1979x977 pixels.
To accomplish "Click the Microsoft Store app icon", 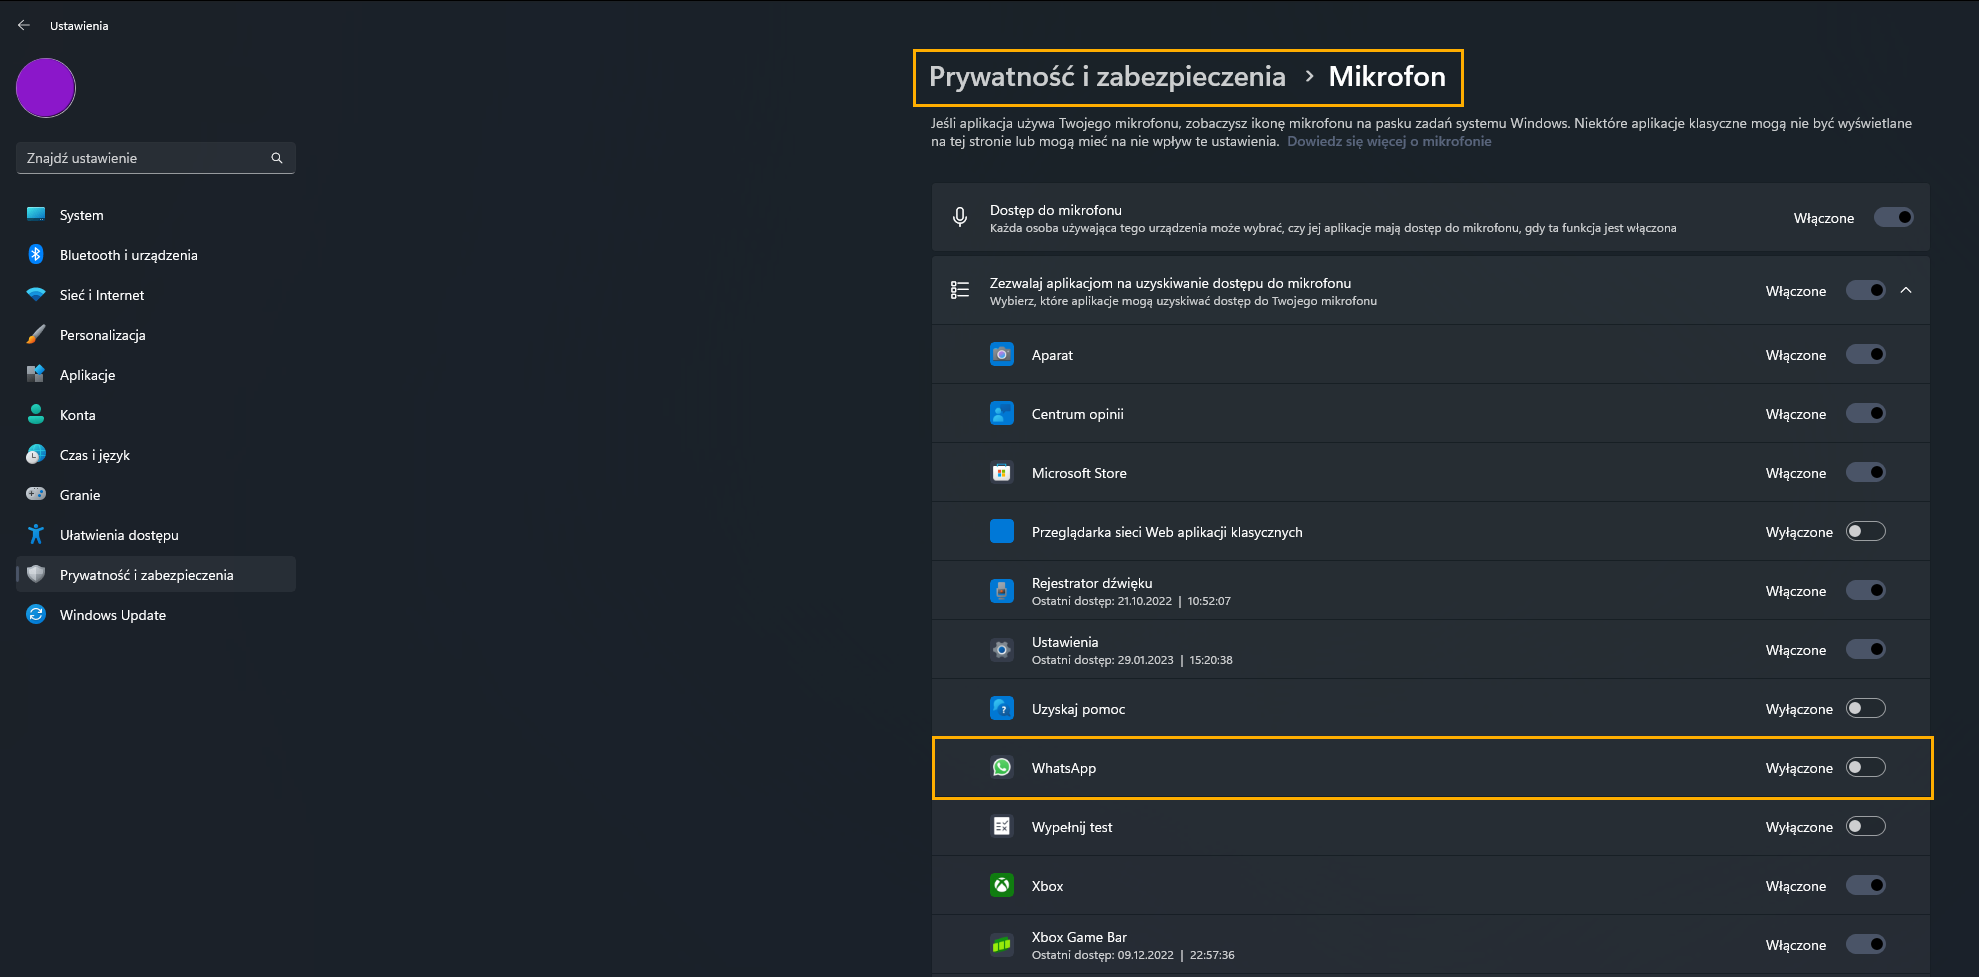I will click(1002, 472).
